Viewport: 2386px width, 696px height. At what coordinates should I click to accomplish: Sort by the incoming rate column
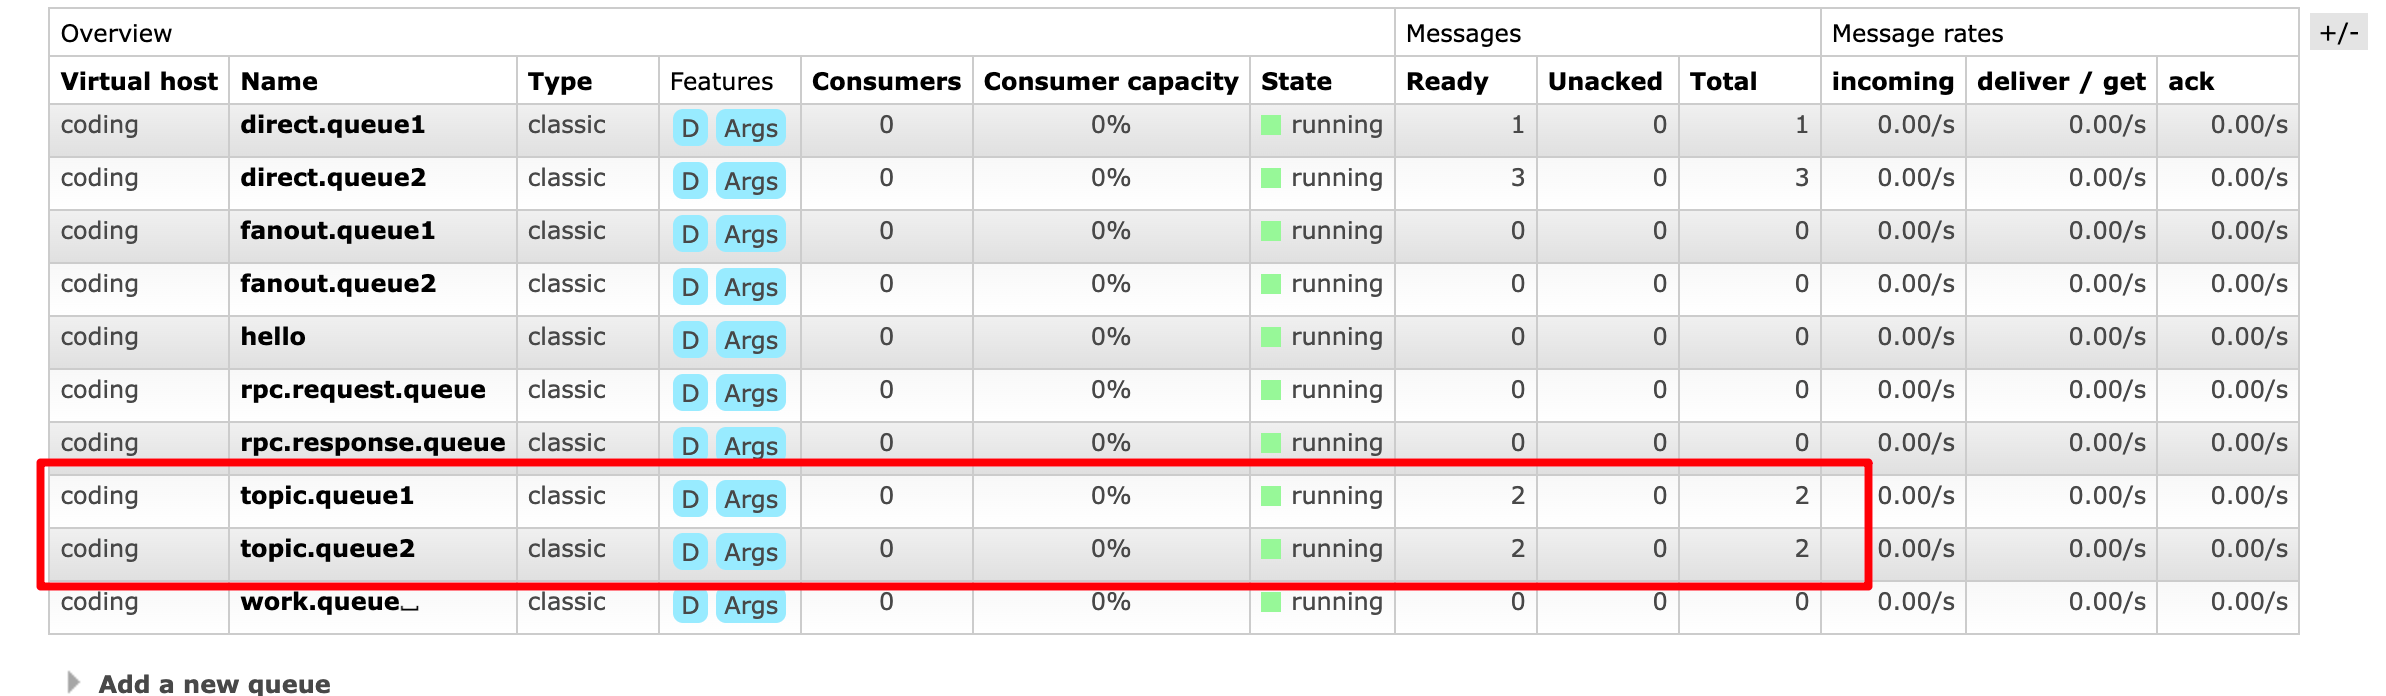1892,81
